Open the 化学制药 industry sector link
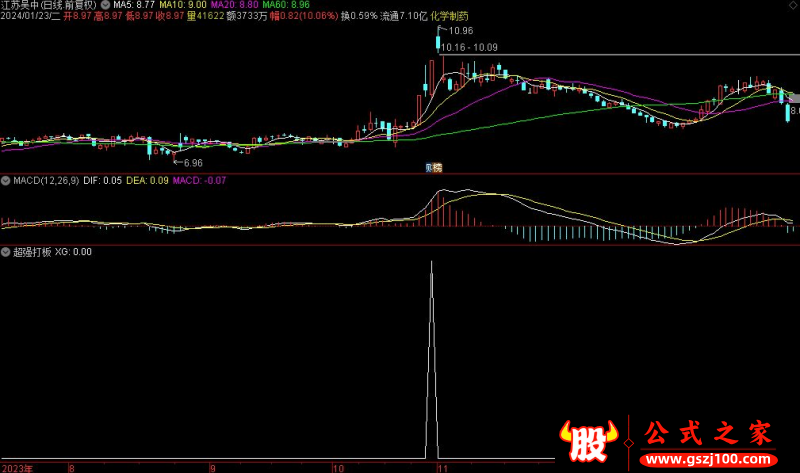 pyautogui.click(x=450, y=17)
